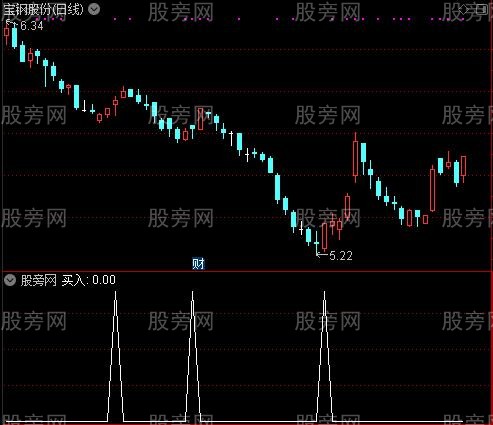This screenshot has width=493, height=425.
Task: Select the candle at the 5.22 low
Action: coord(316,242)
